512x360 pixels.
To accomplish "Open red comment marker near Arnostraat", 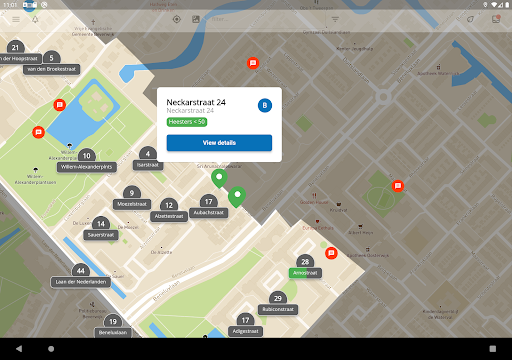I will tap(331, 253).
